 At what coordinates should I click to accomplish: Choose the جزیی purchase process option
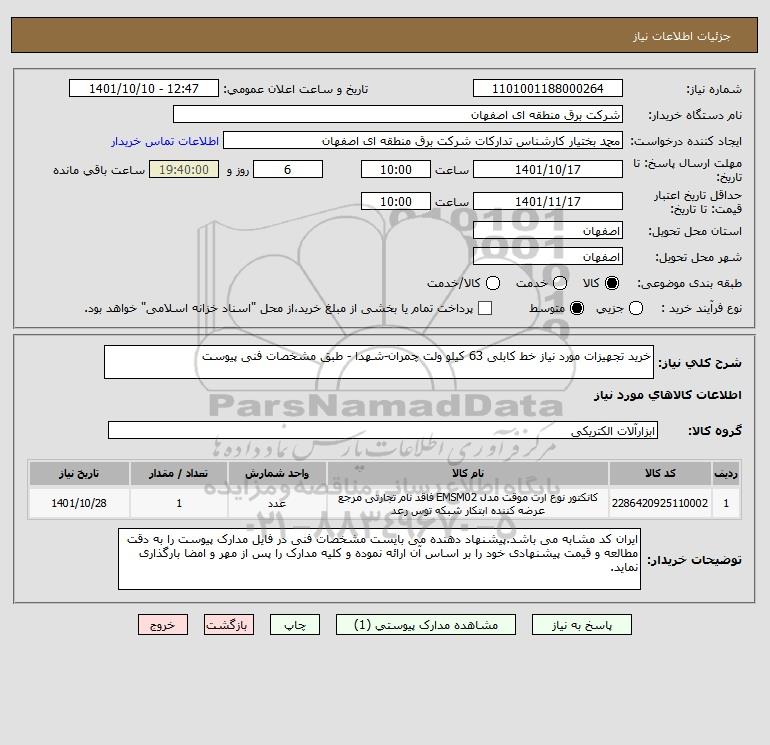click(x=636, y=308)
